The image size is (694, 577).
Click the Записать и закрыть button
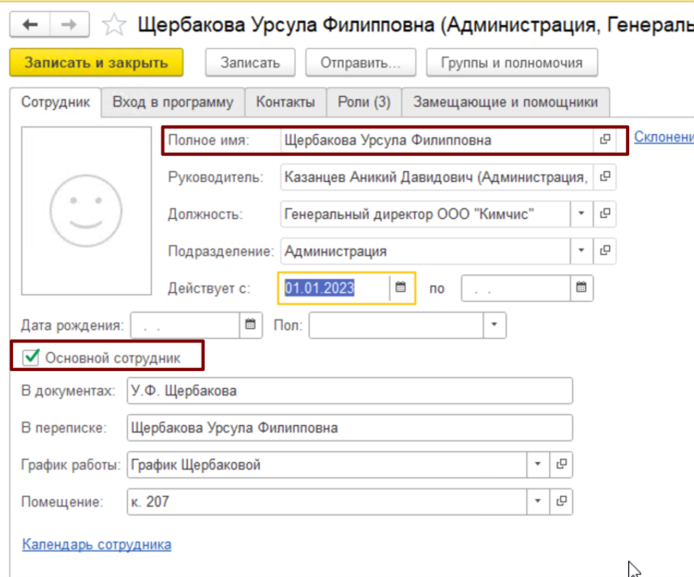point(96,62)
